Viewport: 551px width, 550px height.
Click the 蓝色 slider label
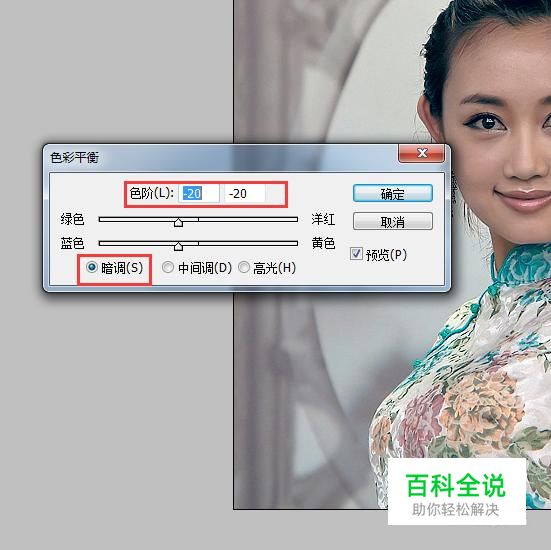[72, 243]
